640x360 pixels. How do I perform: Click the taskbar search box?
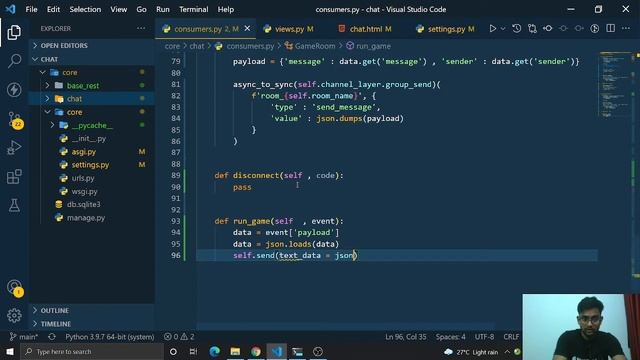pyautogui.click(x=92, y=351)
